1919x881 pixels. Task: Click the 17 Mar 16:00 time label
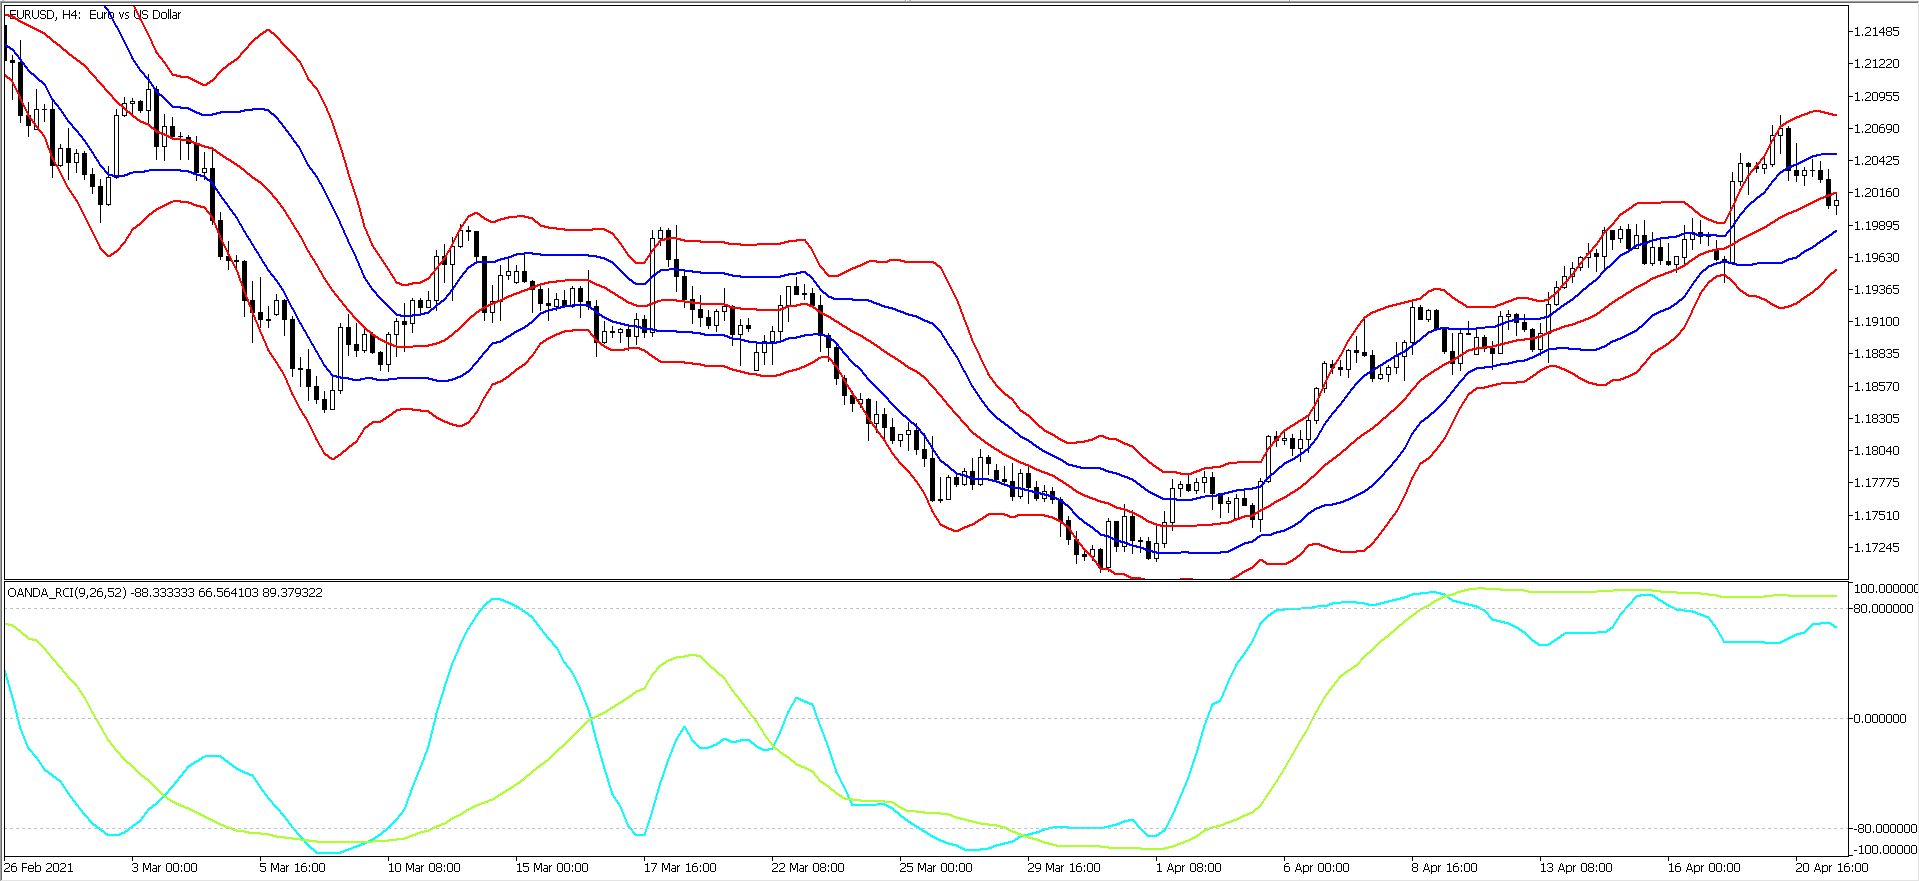point(680,868)
